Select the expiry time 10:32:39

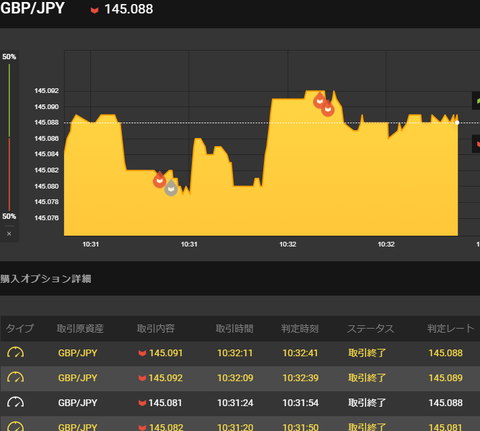(x=300, y=378)
